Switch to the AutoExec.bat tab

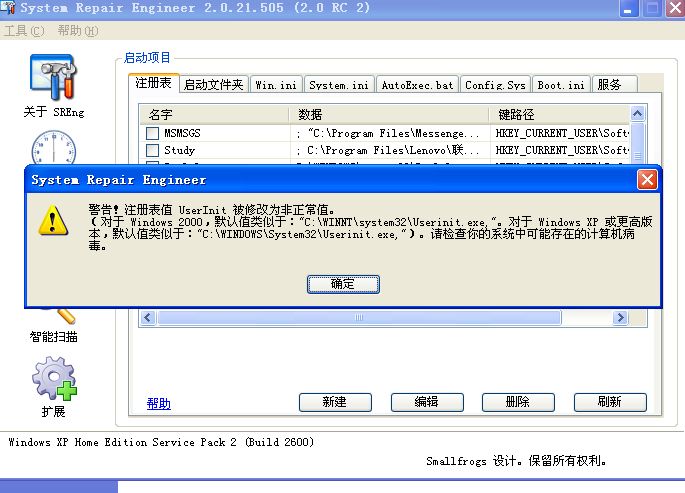click(417, 84)
